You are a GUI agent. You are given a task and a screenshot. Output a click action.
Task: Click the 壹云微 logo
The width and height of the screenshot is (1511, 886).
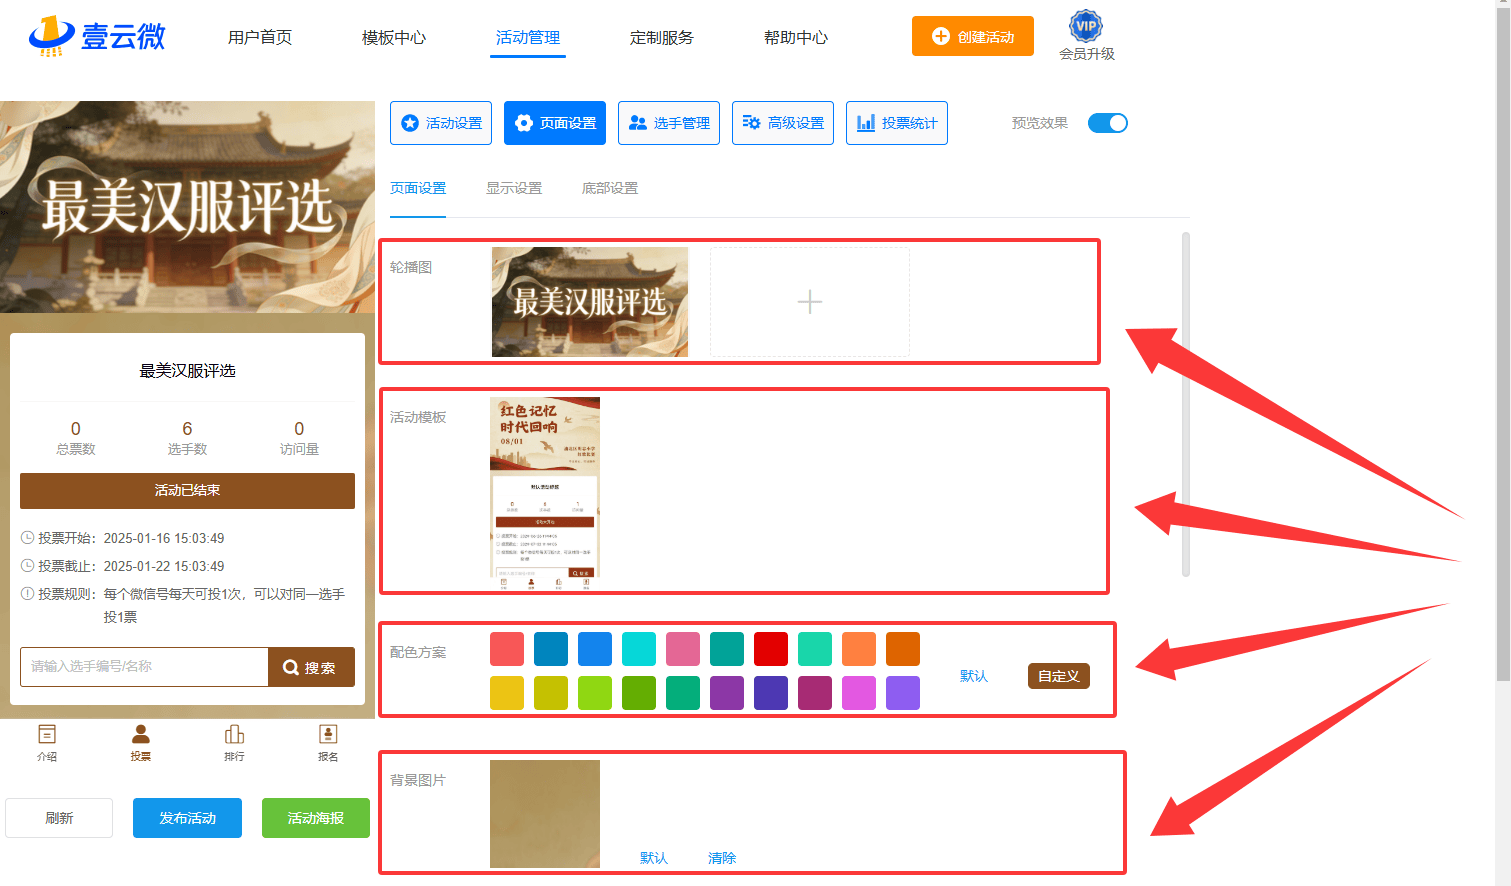click(97, 36)
